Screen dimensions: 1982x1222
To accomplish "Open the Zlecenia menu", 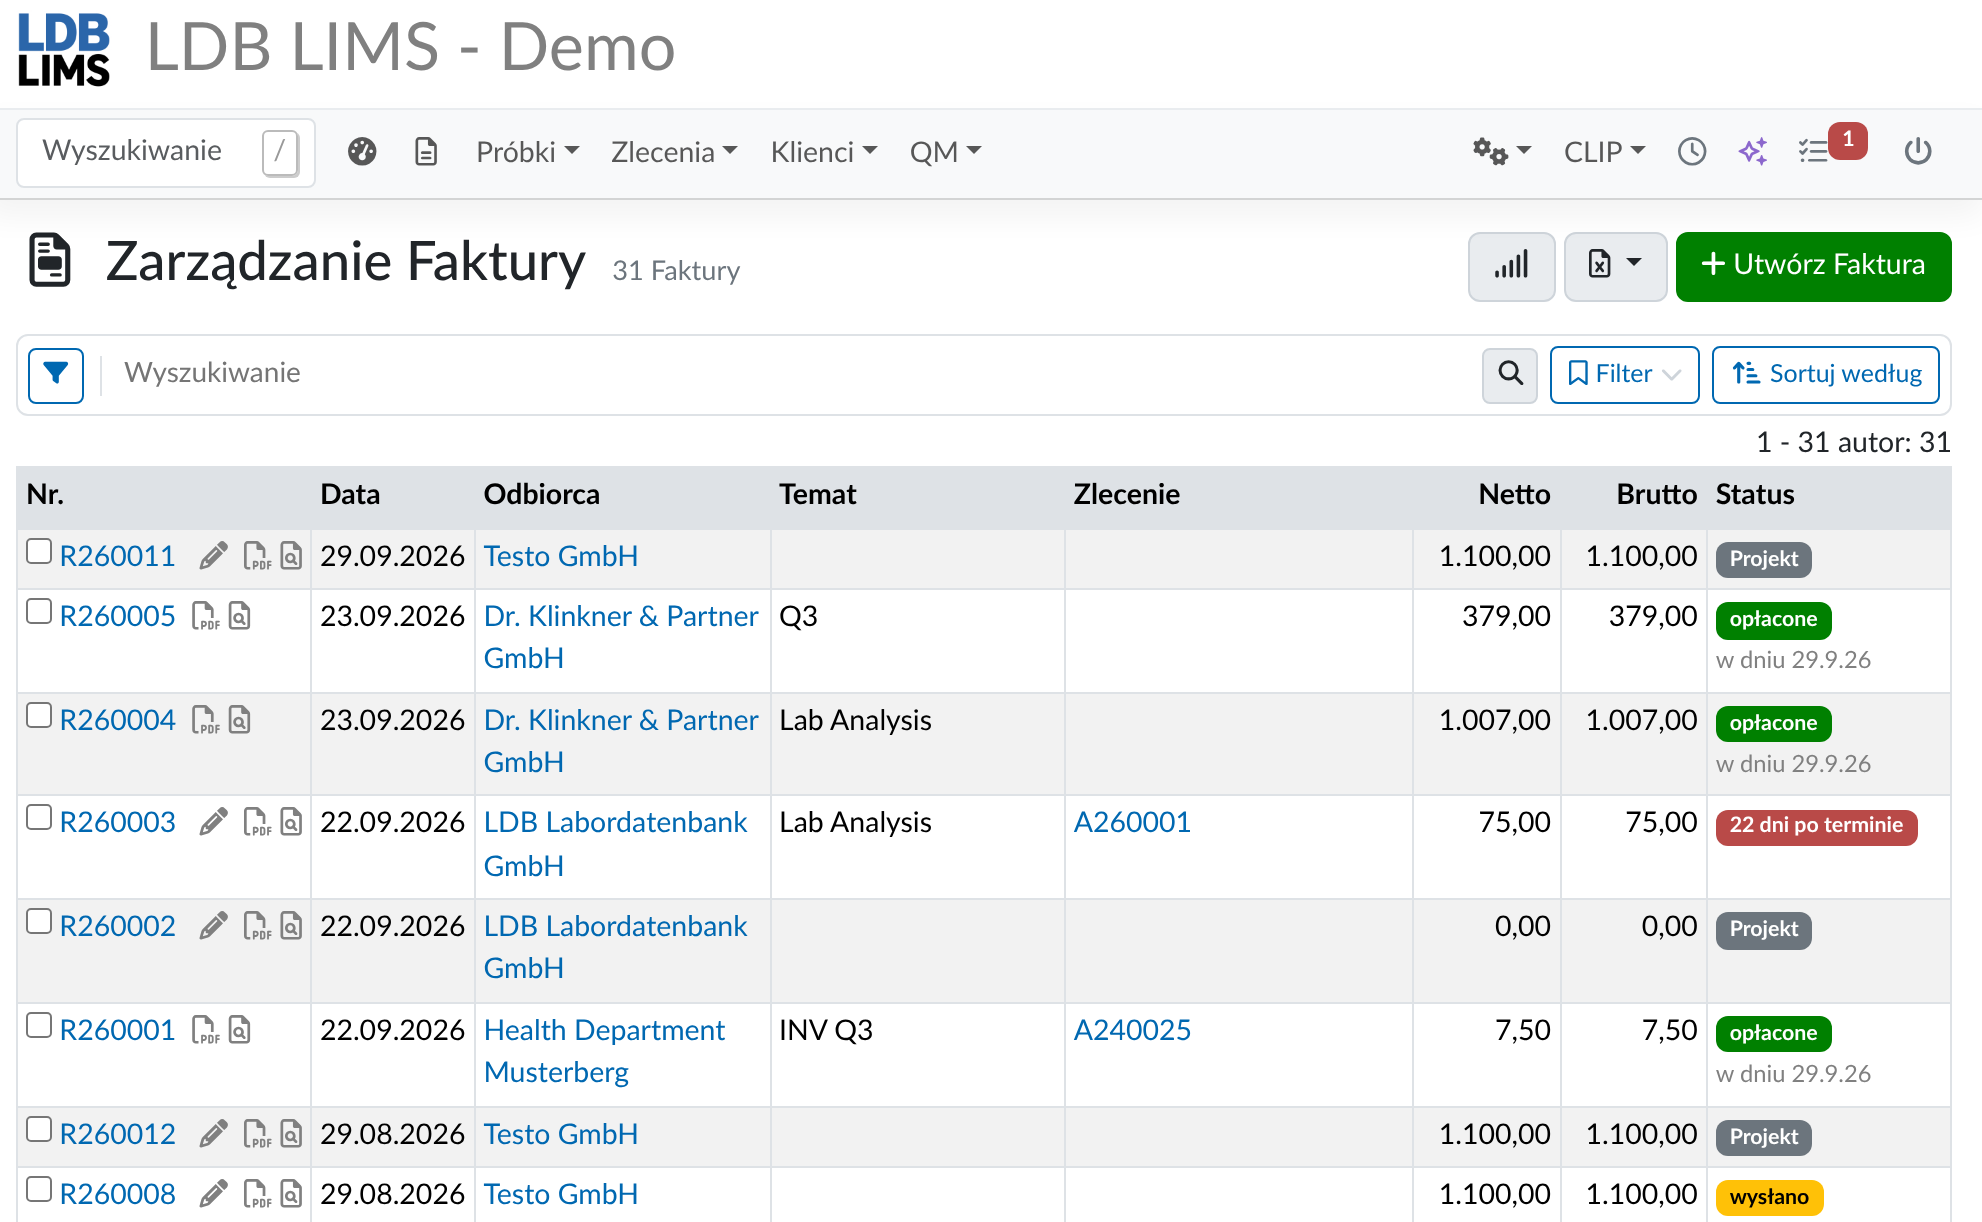I will [x=674, y=152].
